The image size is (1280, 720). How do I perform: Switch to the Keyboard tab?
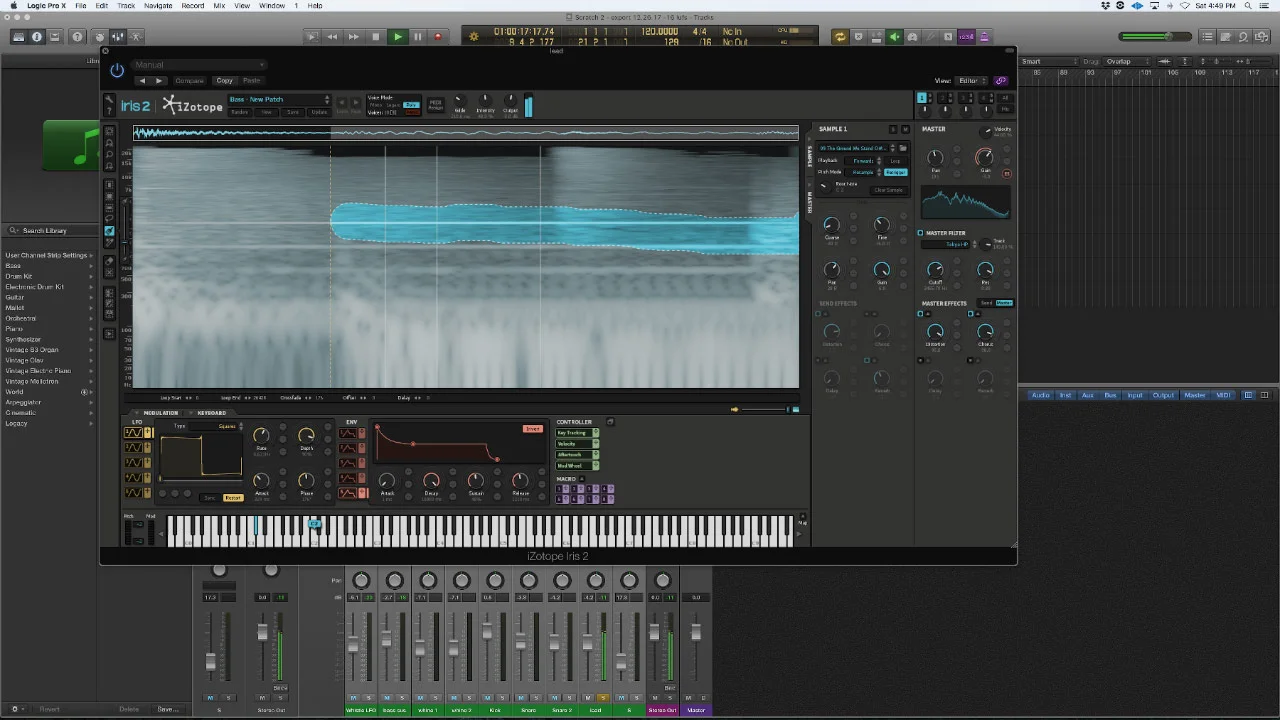point(211,413)
